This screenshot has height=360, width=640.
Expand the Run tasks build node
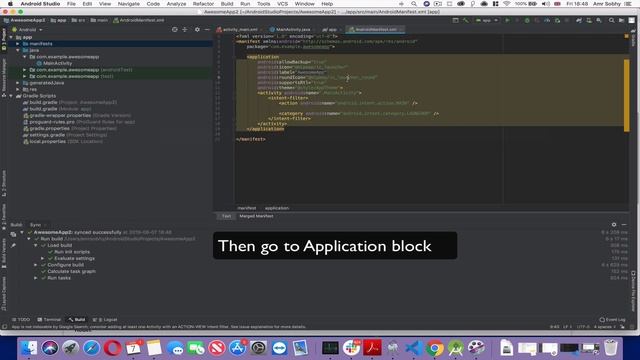(36, 278)
